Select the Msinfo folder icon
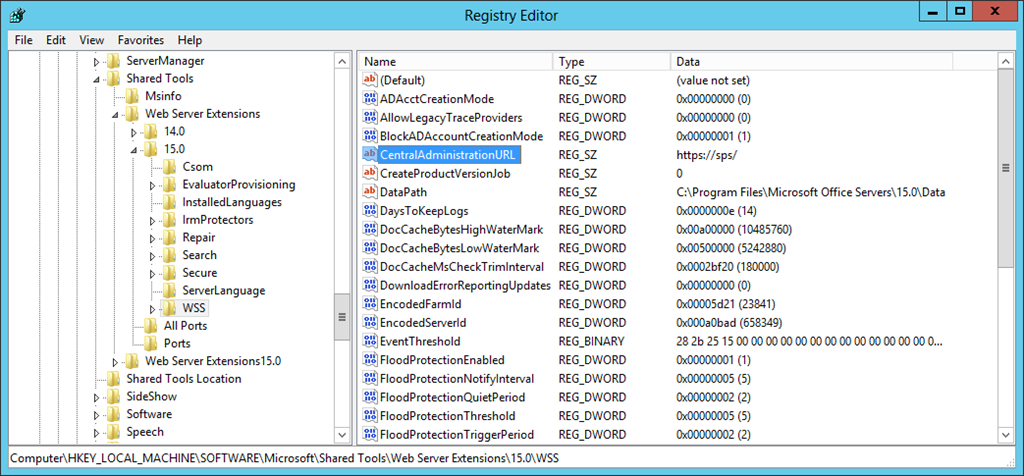The image size is (1024, 476). 133,96
